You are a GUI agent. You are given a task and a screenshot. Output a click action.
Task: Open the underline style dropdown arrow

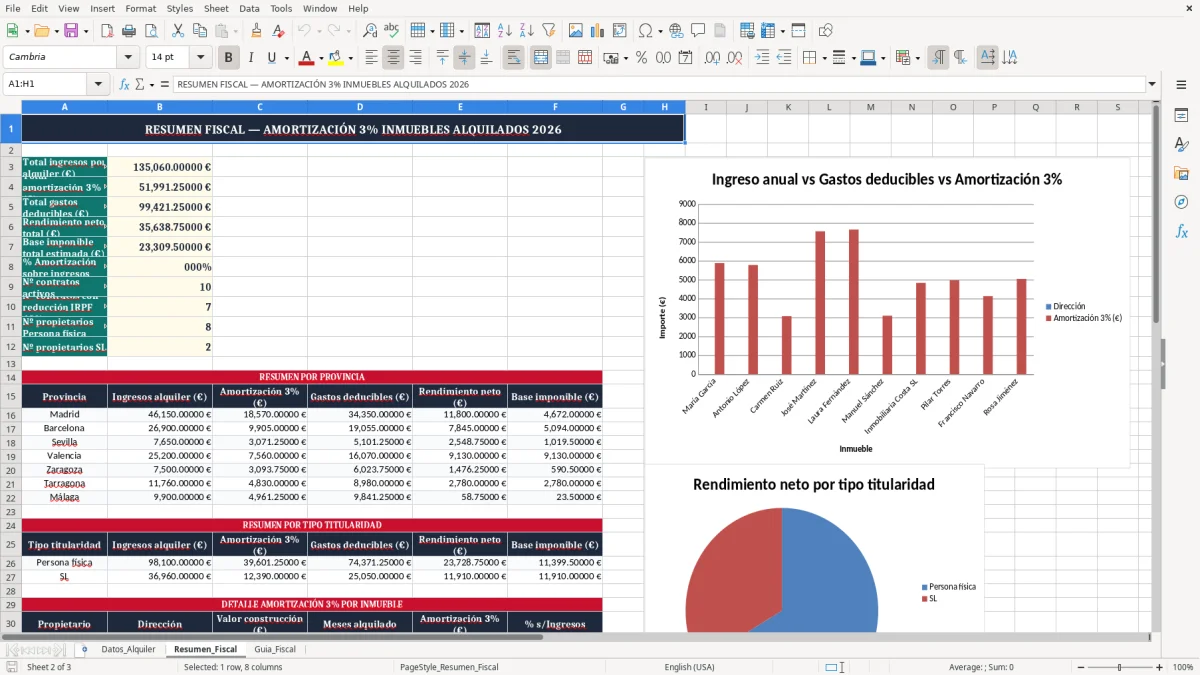(286, 58)
